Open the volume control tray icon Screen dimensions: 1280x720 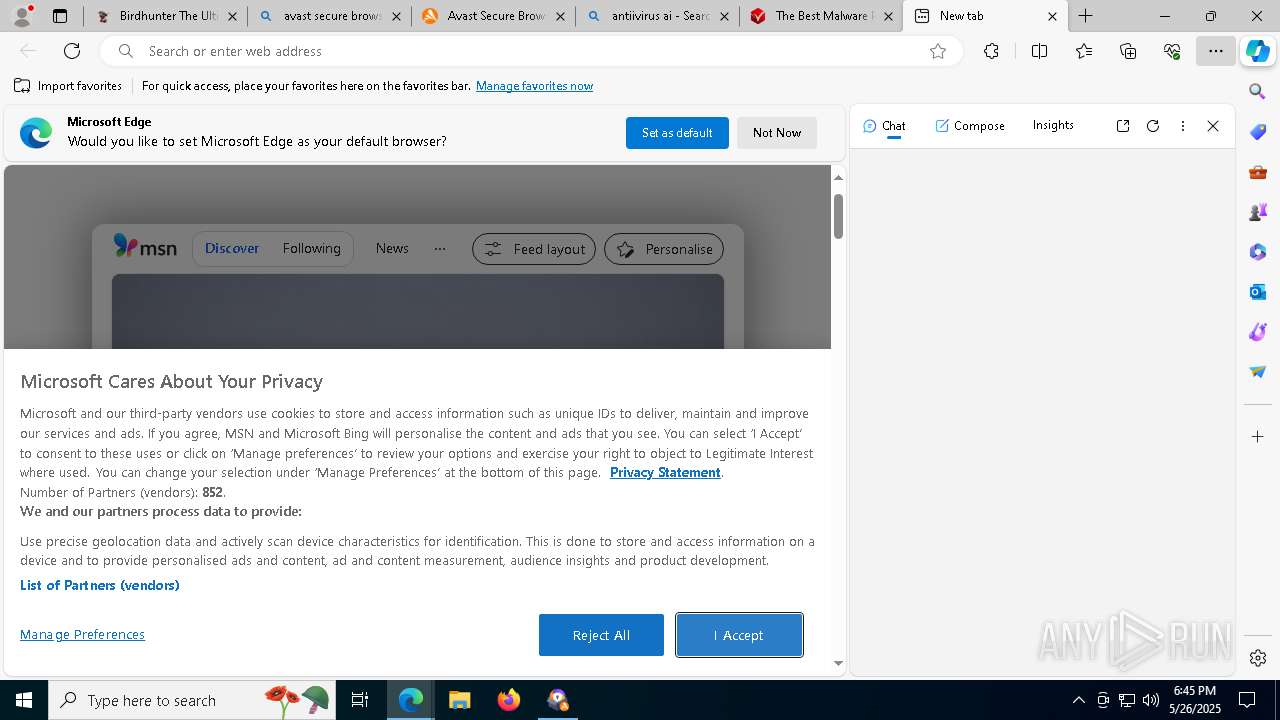point(1150,700)
